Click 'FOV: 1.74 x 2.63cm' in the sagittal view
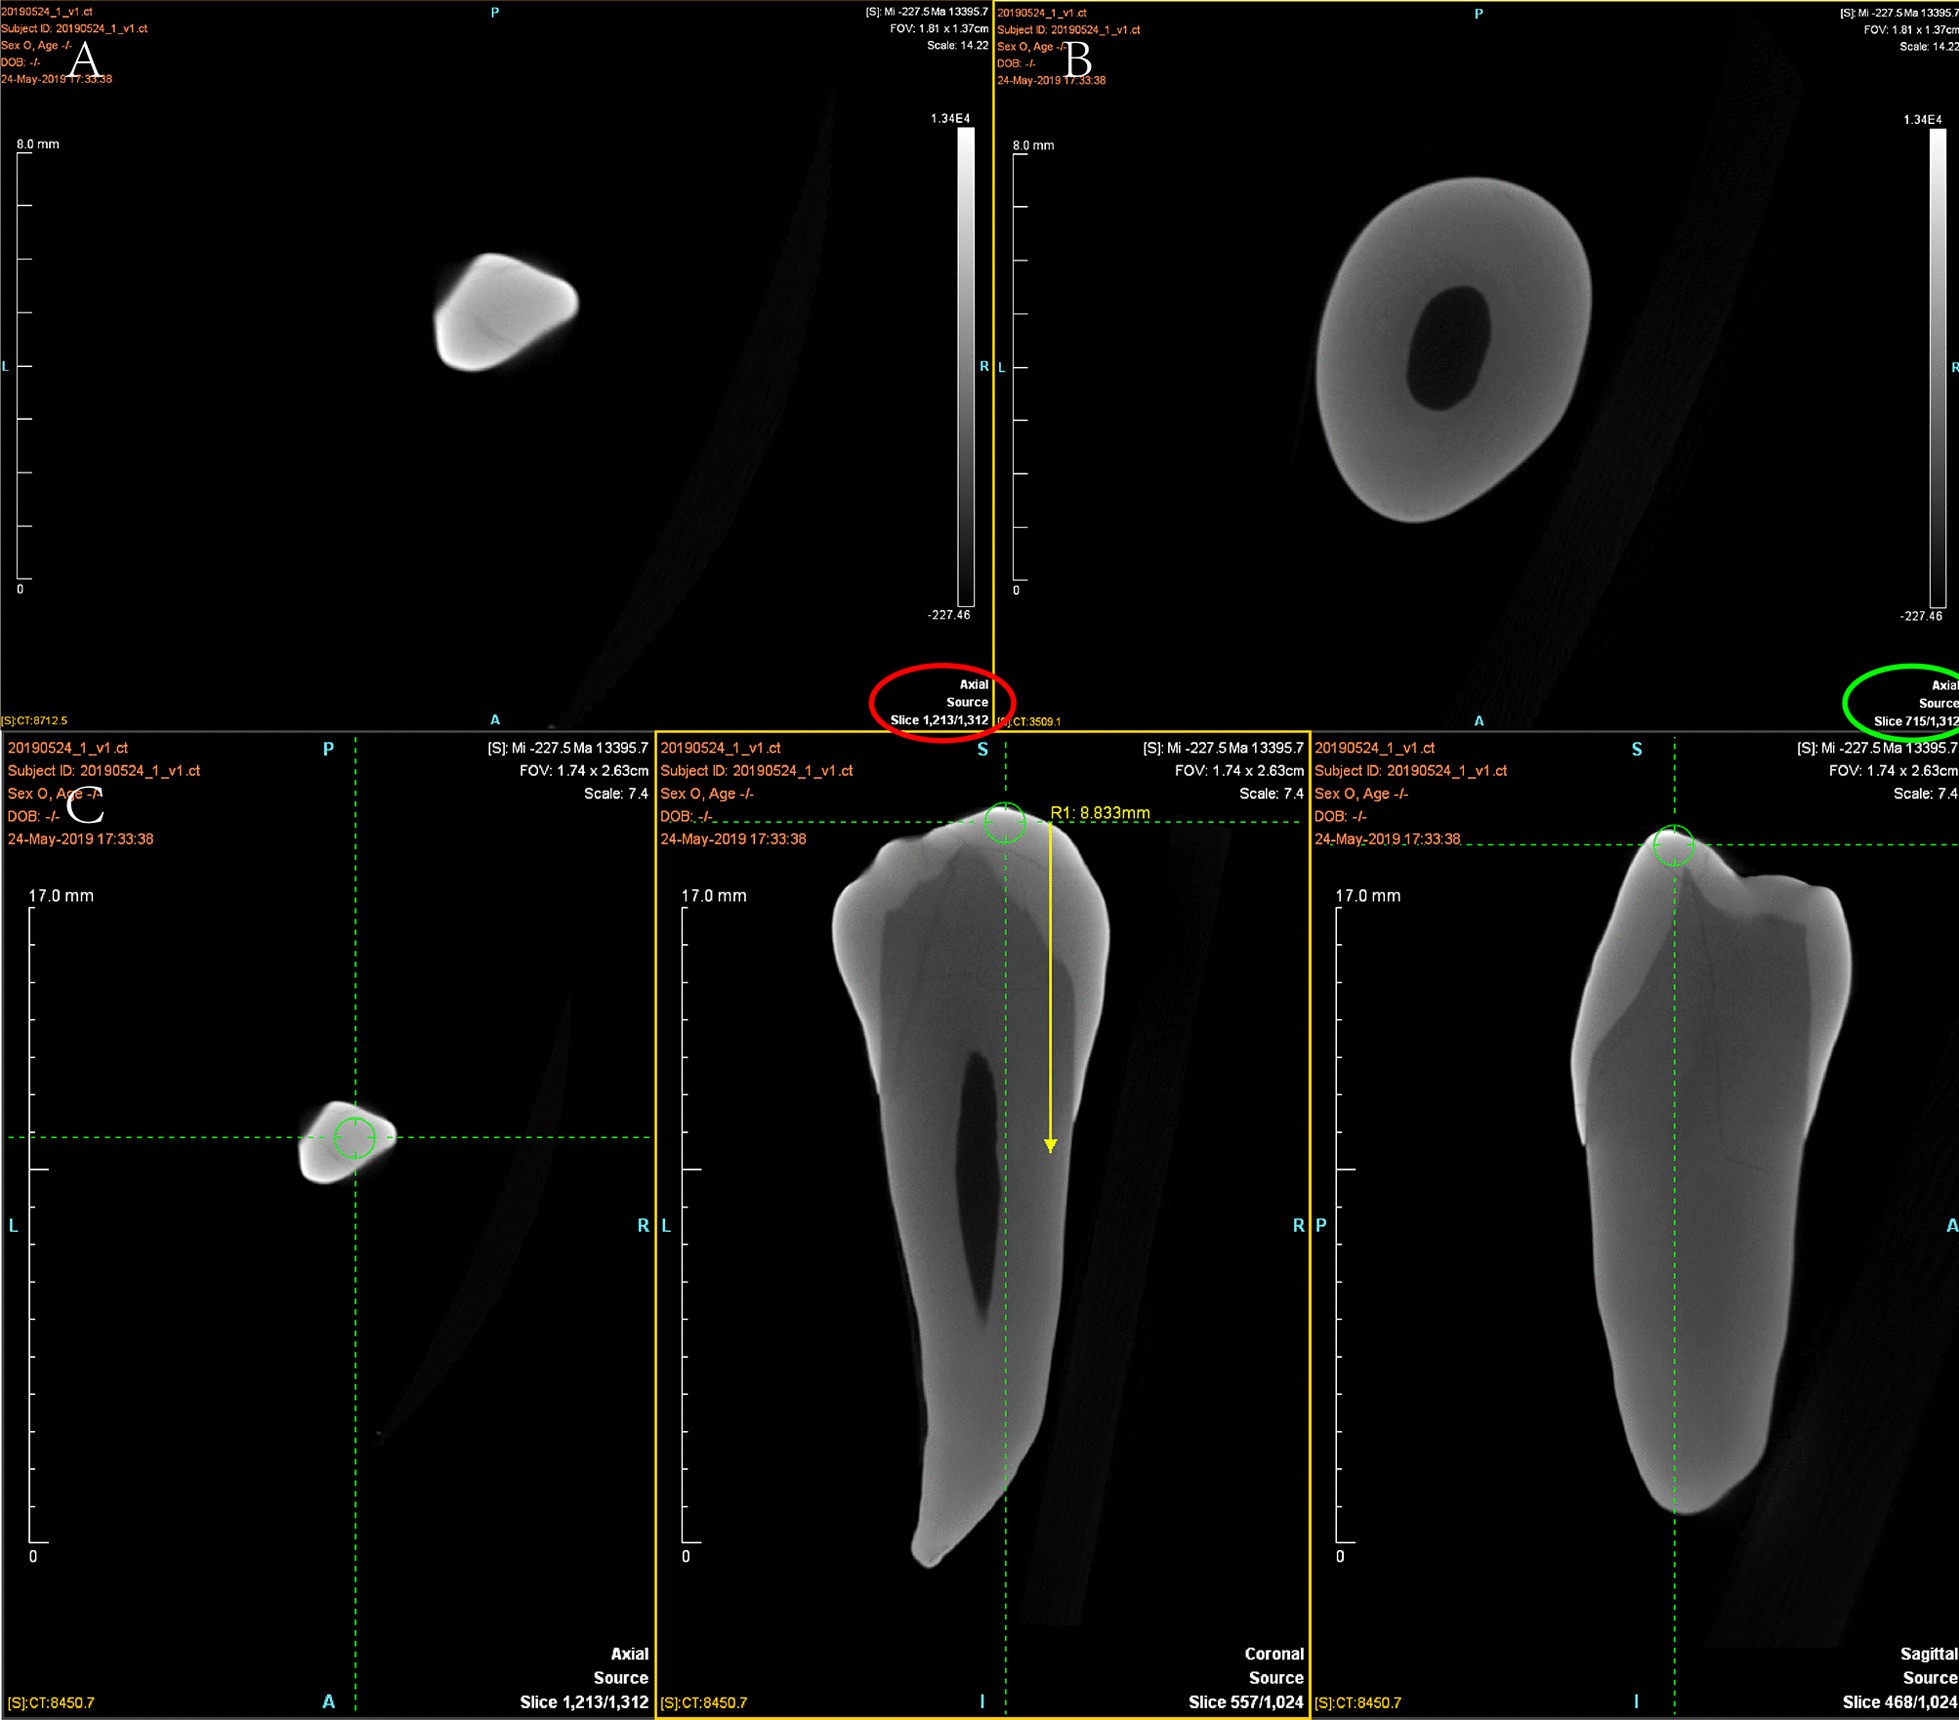This screenshot has width=1959, height=1720. (1893, 770)
